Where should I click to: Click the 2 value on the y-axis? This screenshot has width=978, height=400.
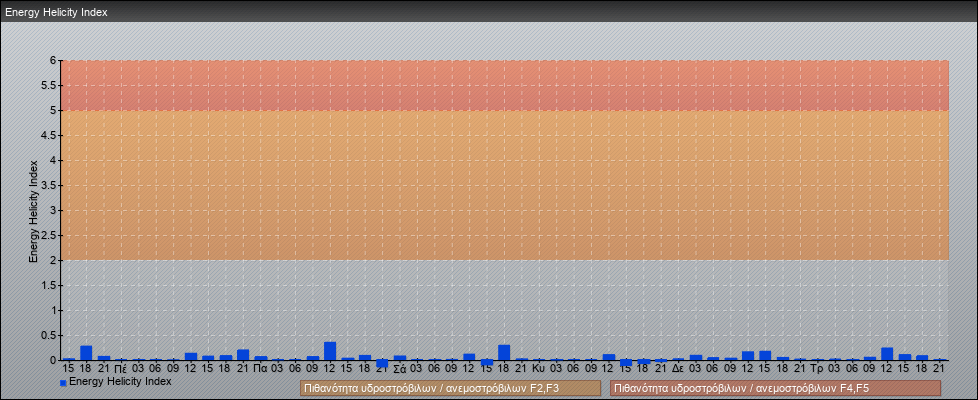(x=54, y=260)
